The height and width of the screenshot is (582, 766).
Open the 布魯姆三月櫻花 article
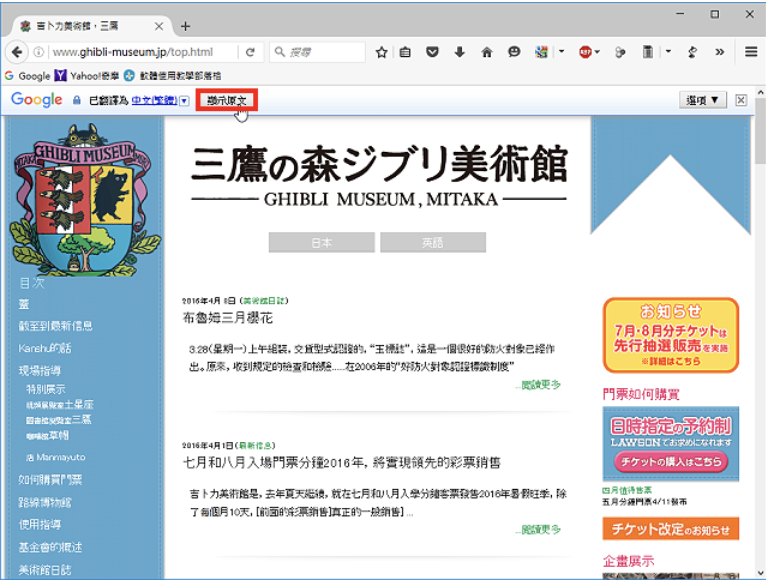228,318
